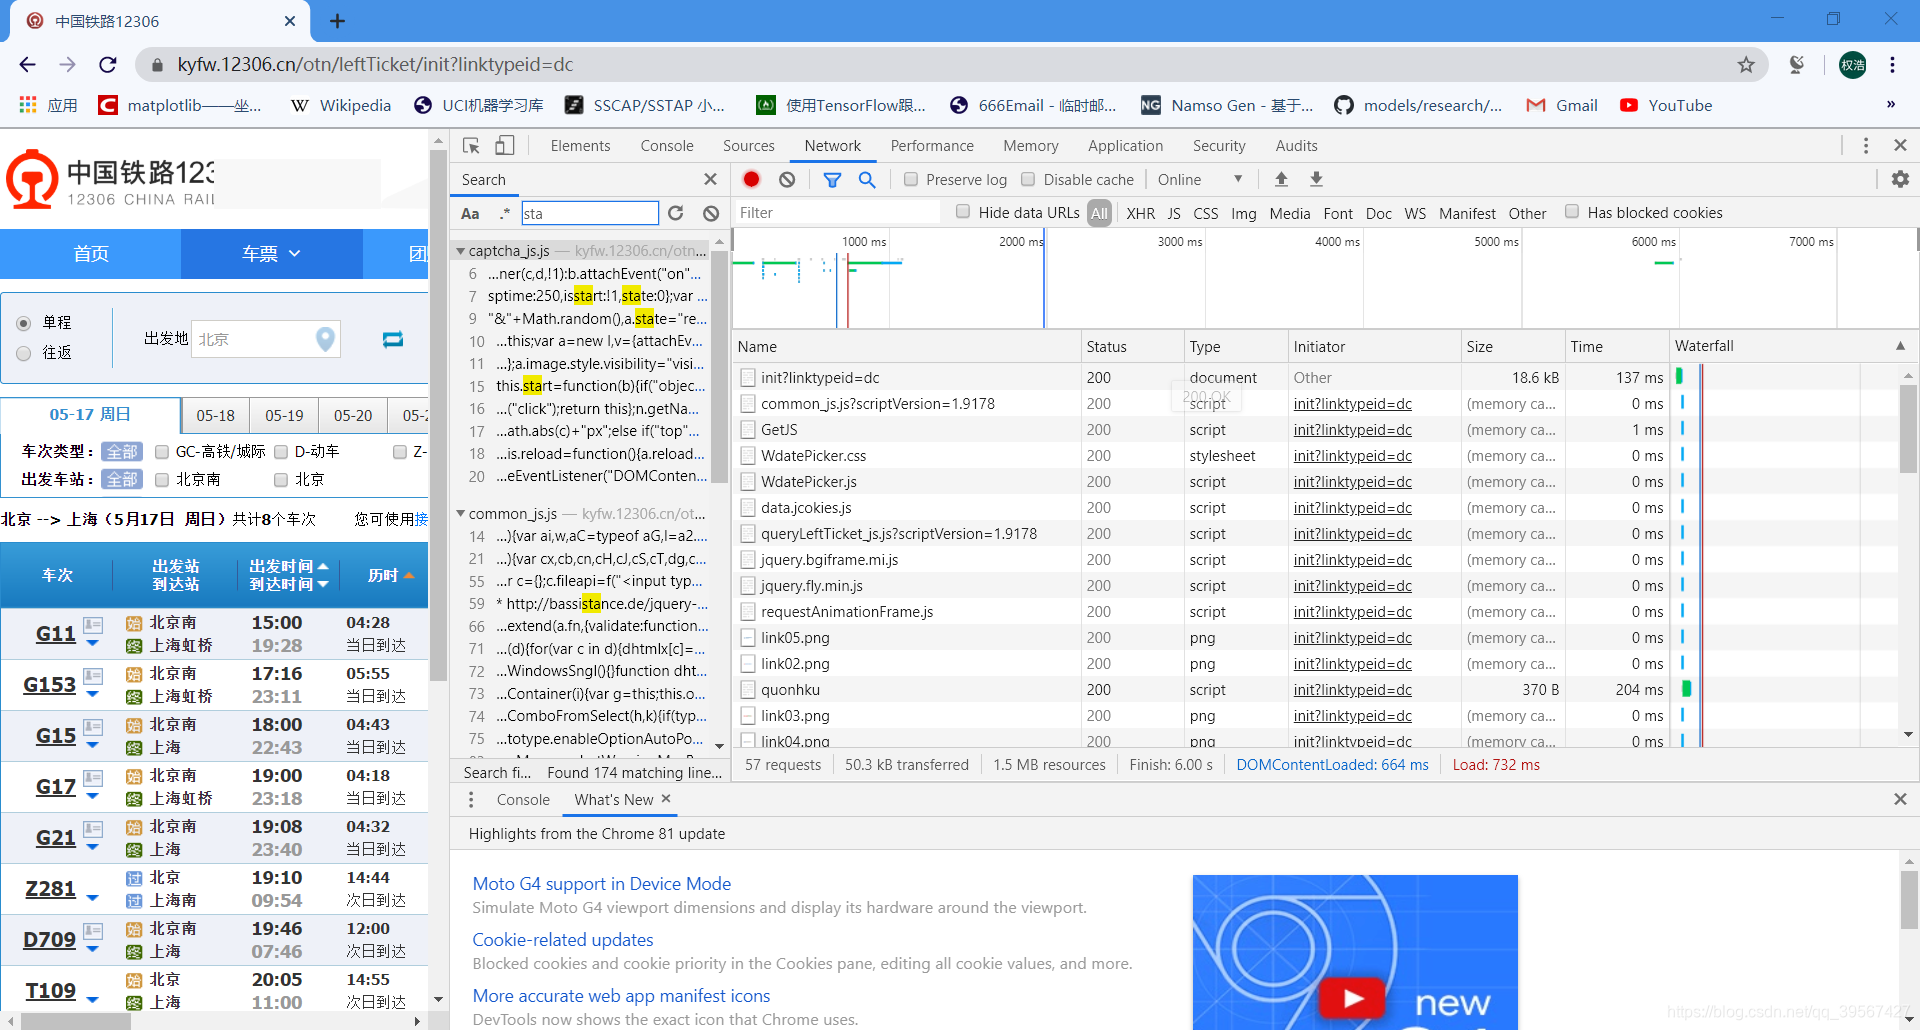This screenshot has width=1920, height=1030.
Task: Click the 首页 home navigation button
Action: click(91, 254)
